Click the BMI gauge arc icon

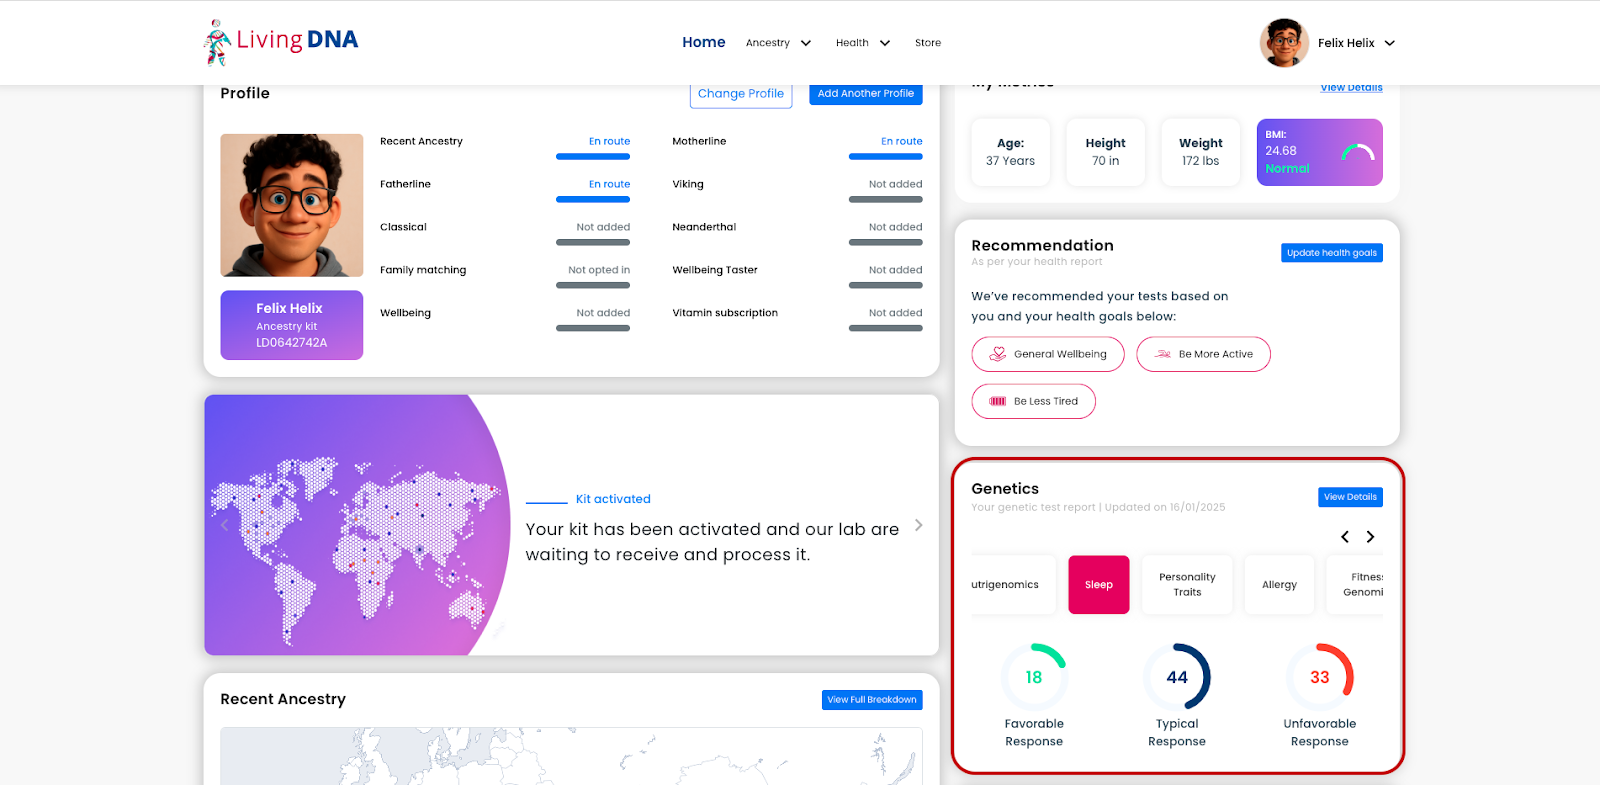click(1358, 152)
